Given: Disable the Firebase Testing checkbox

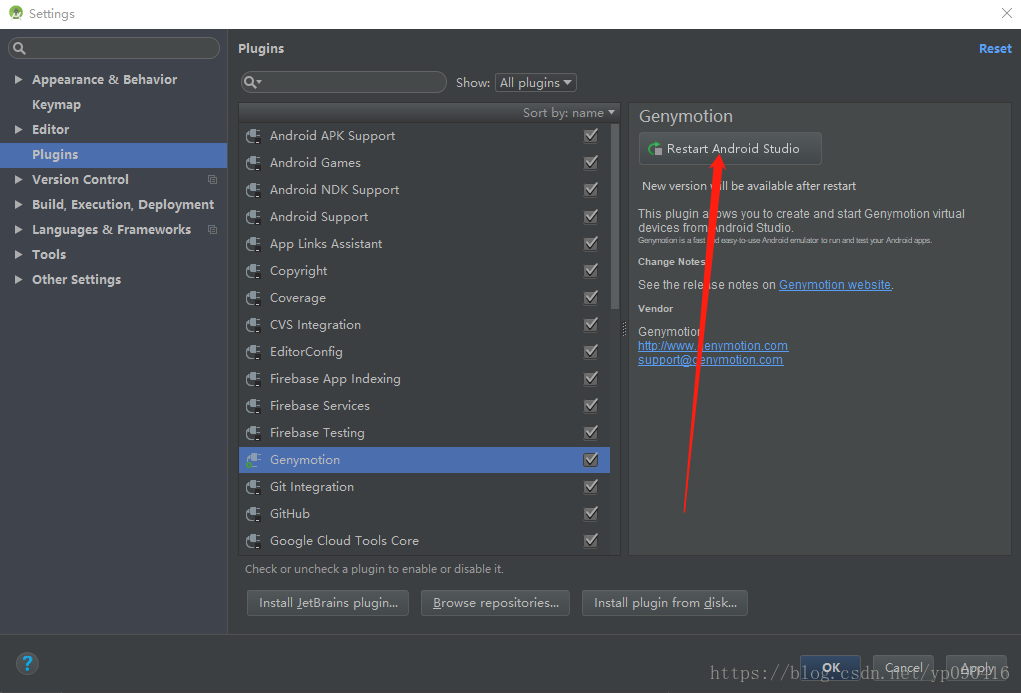Looking at the screenshot, I should 591,432.
